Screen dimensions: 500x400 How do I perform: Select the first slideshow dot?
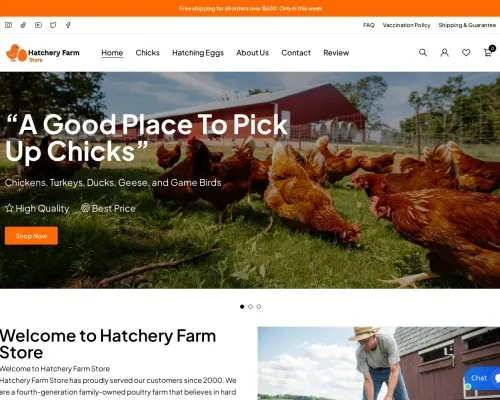tap(242, 307)
